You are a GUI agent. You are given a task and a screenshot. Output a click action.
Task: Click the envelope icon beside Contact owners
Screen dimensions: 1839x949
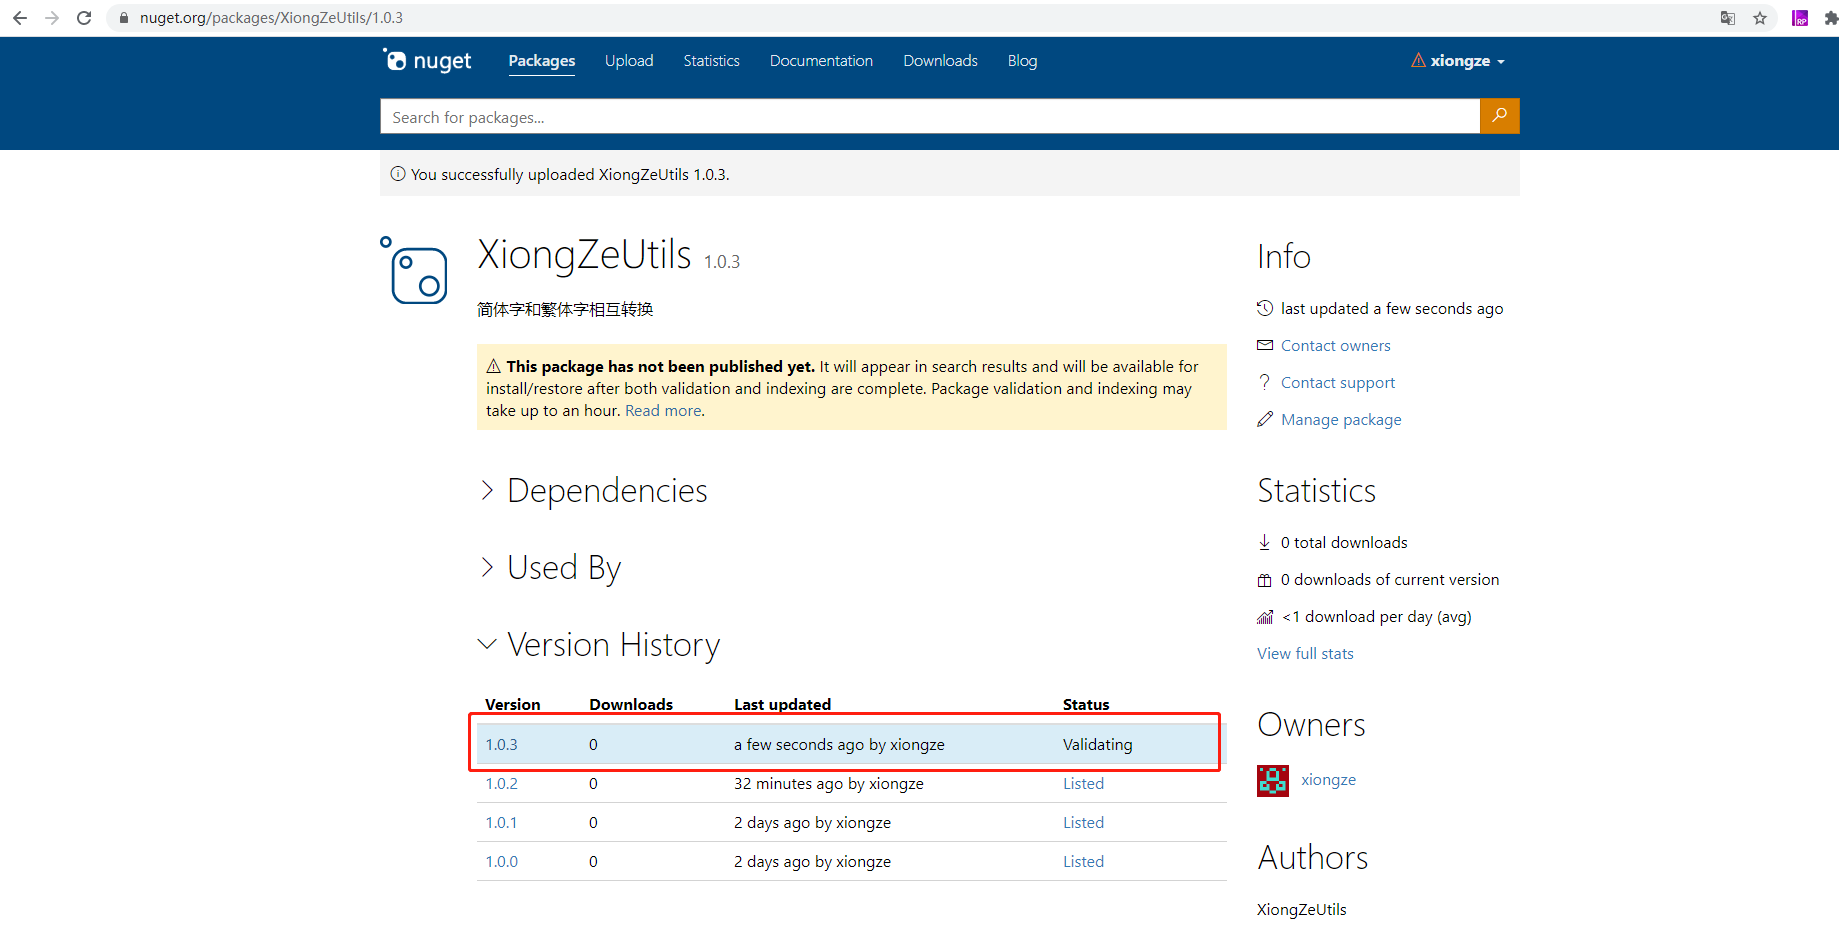coord(1265,345)
